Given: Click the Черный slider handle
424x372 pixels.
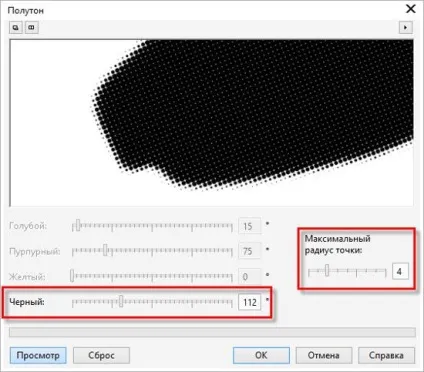Looking at the screenshot, I should (x=121, y=301).
